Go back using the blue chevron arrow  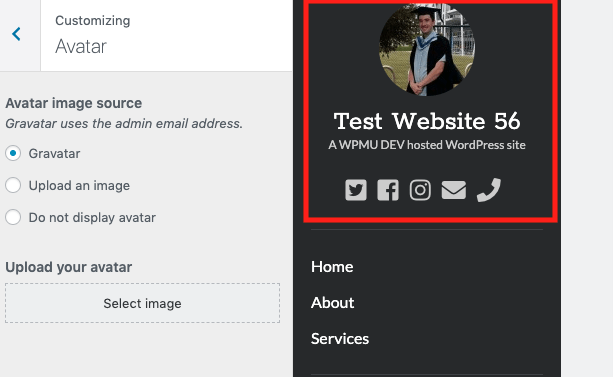click(x=16, y=34)
